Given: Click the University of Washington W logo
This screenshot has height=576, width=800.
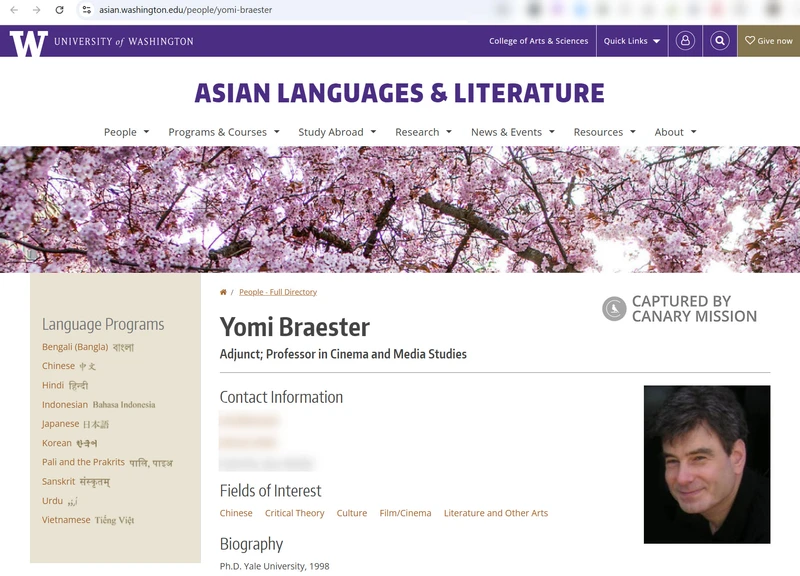Looking at the screenshot, I should coord(28,43).
